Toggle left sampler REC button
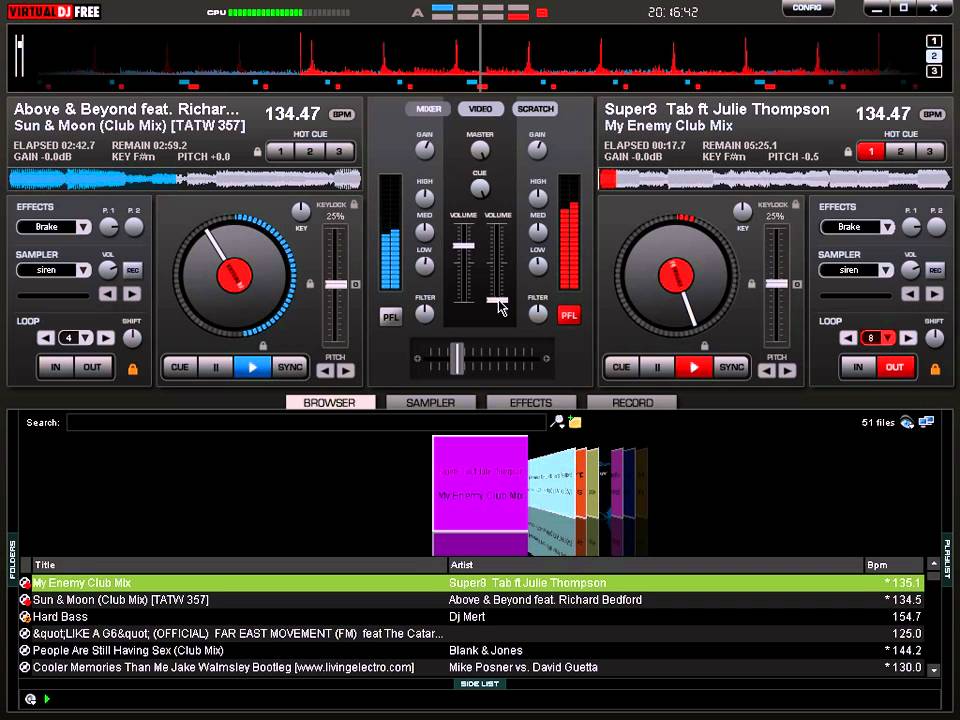 (x=132, y=270)
